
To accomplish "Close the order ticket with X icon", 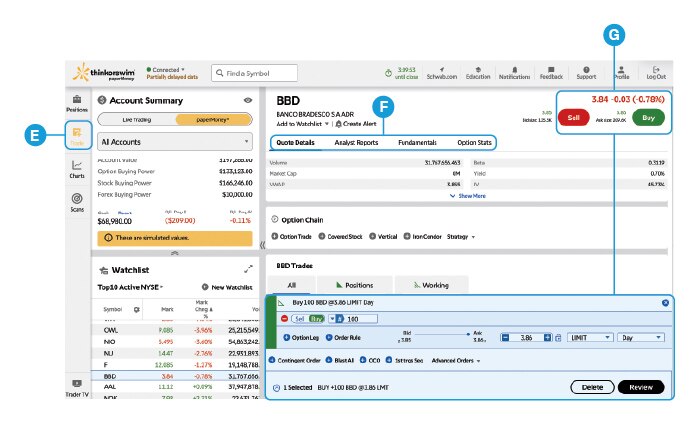I will [665, 303].
